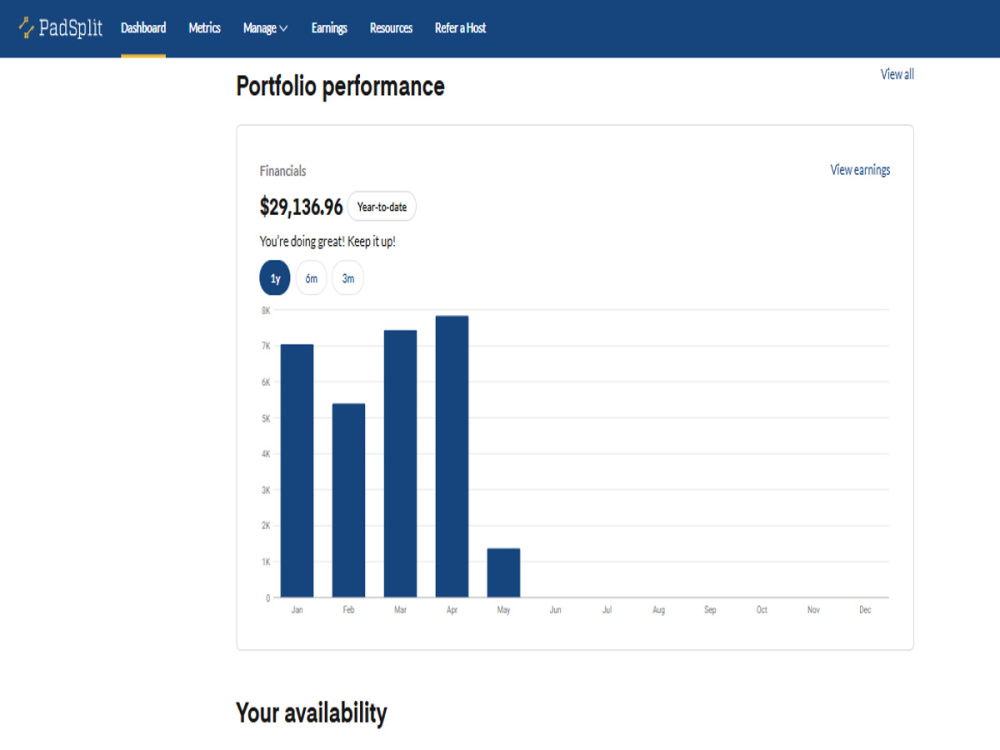Viewport: 1000px width, 750px height.
Task: Click the PadSplit logo
Action: tap(61, 28)
